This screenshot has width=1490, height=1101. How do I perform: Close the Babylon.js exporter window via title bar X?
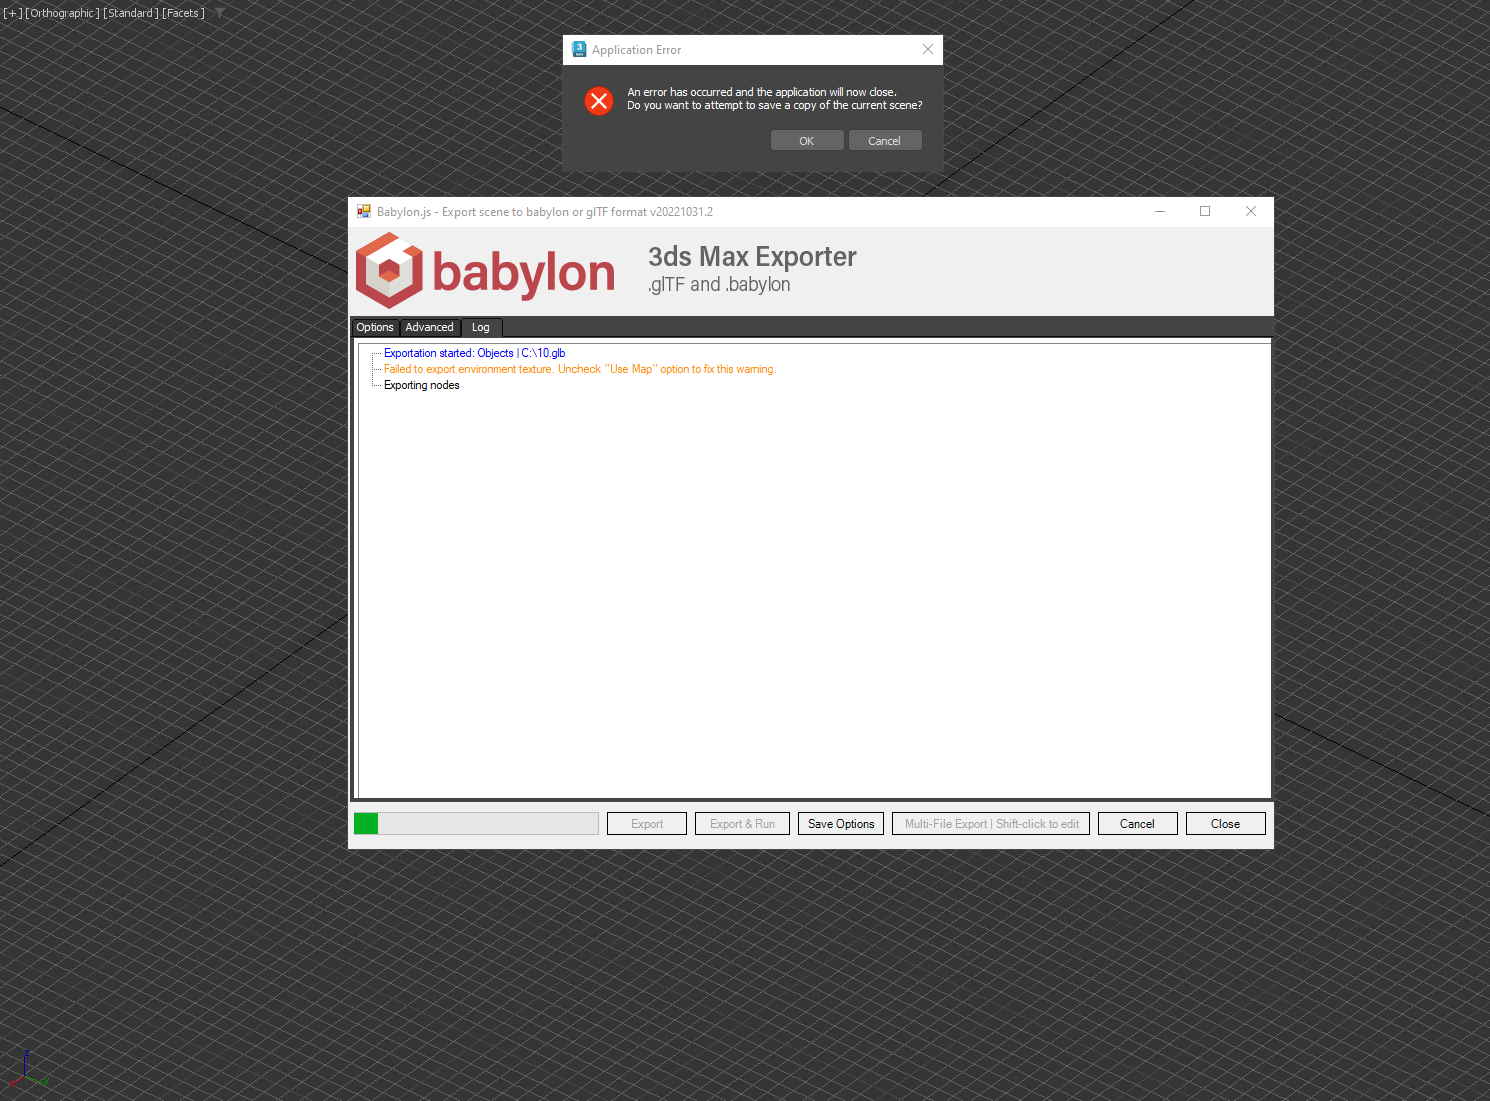click(1251, 211)
